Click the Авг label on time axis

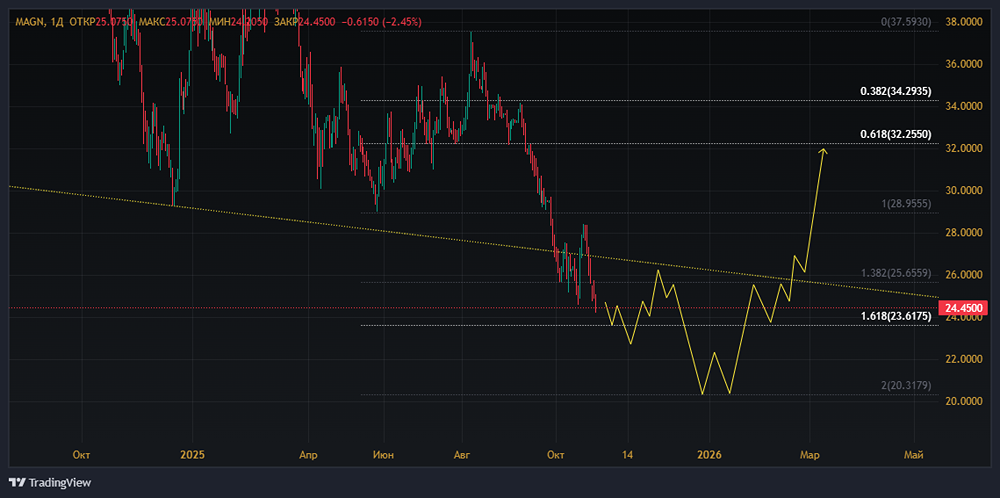464,455
